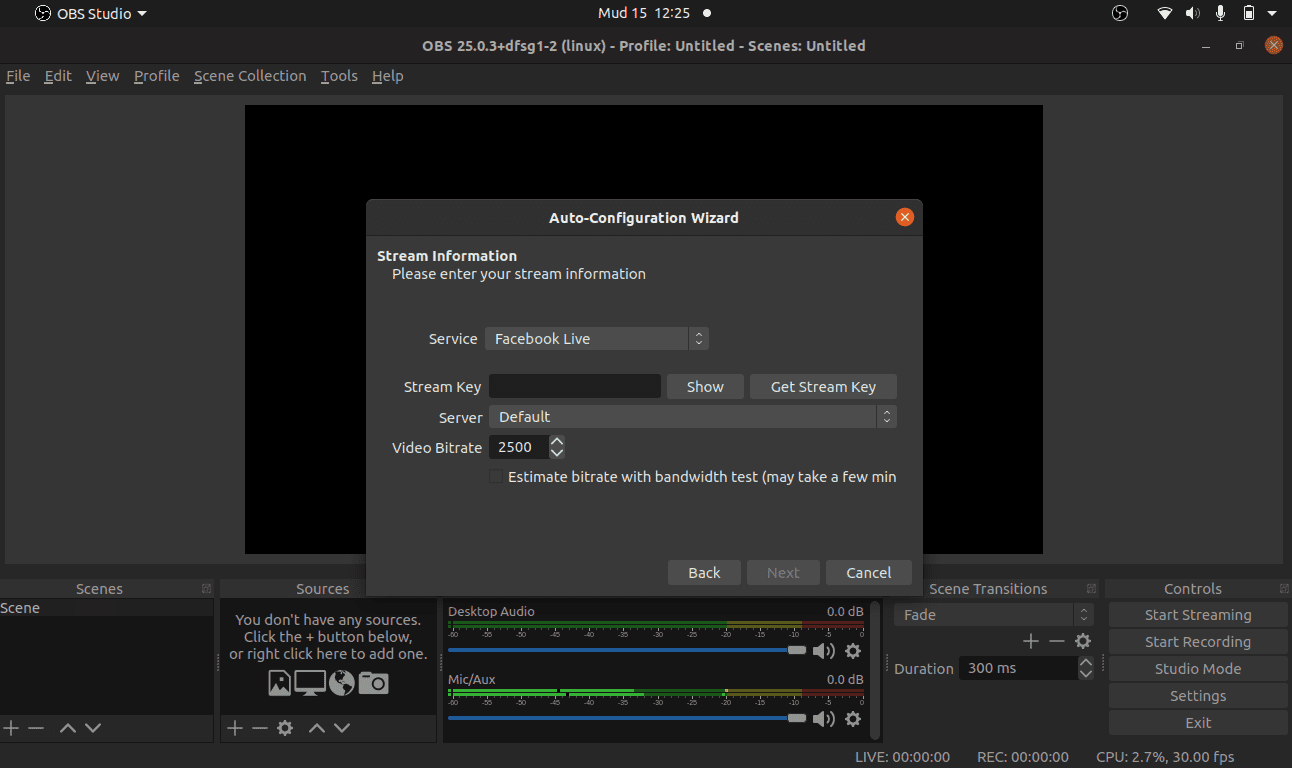Move scene up arrow in Scenes panel
Viewport: 1292px width, 768px height.
[68, 728]
